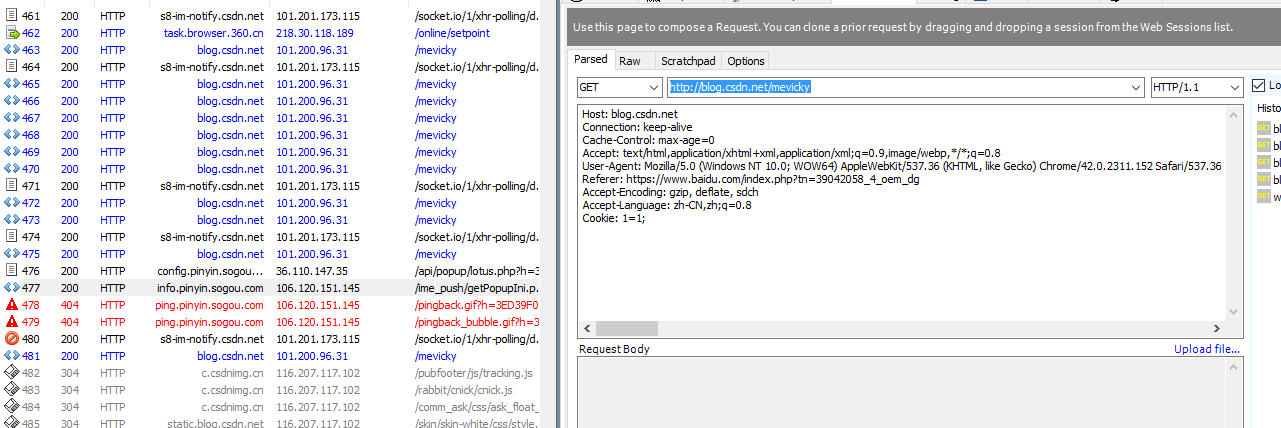Select result code 304 in session 483
The image size is (1281, 428).
tap(69, 390)
